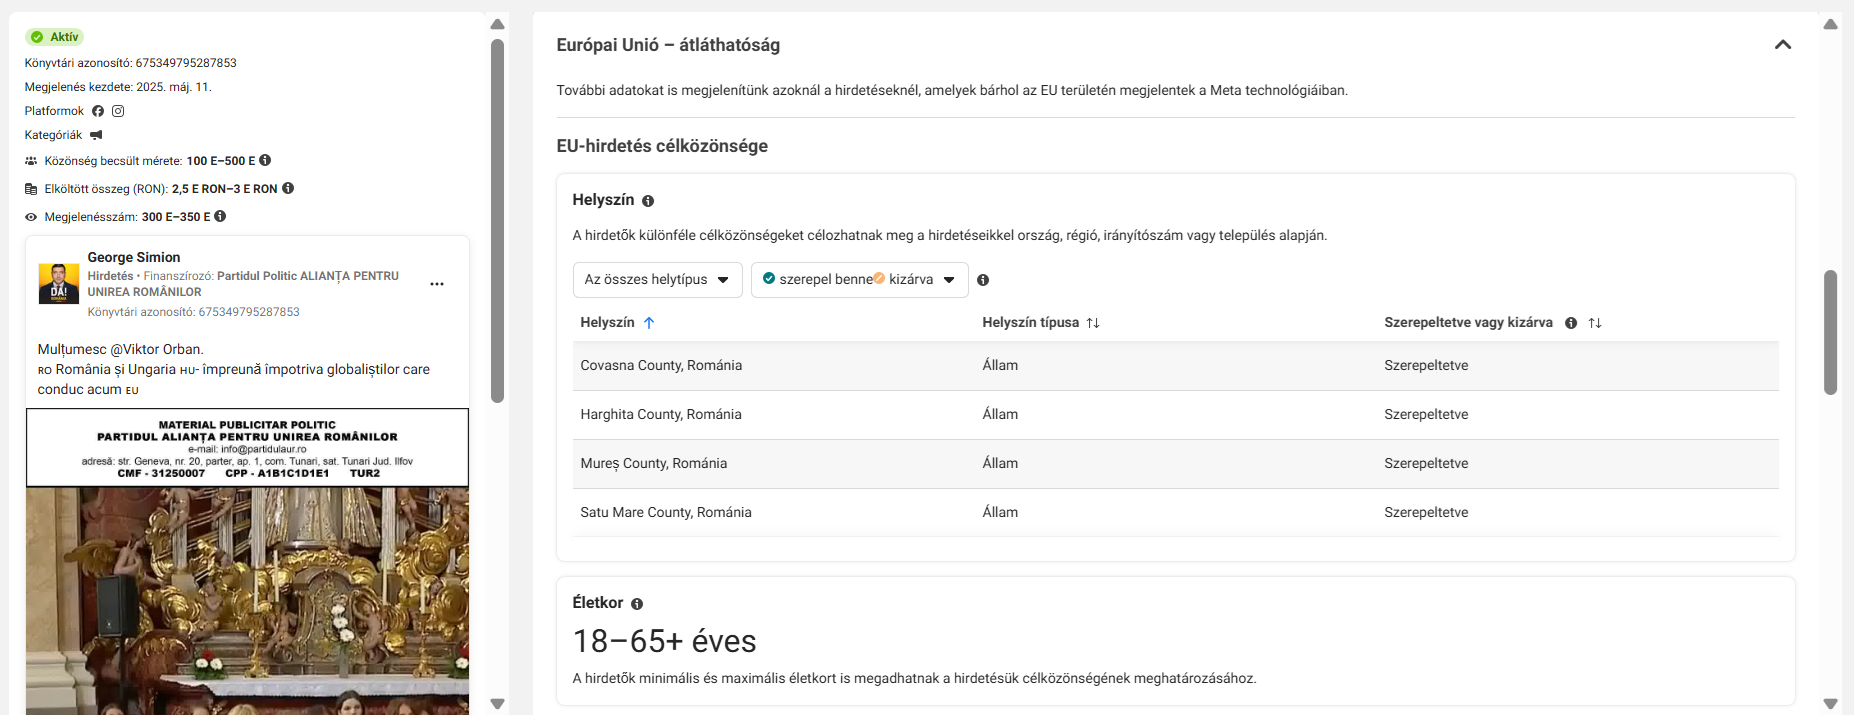Sort by Szerepeltetve vagy kizárva column

coord(1595,323)
